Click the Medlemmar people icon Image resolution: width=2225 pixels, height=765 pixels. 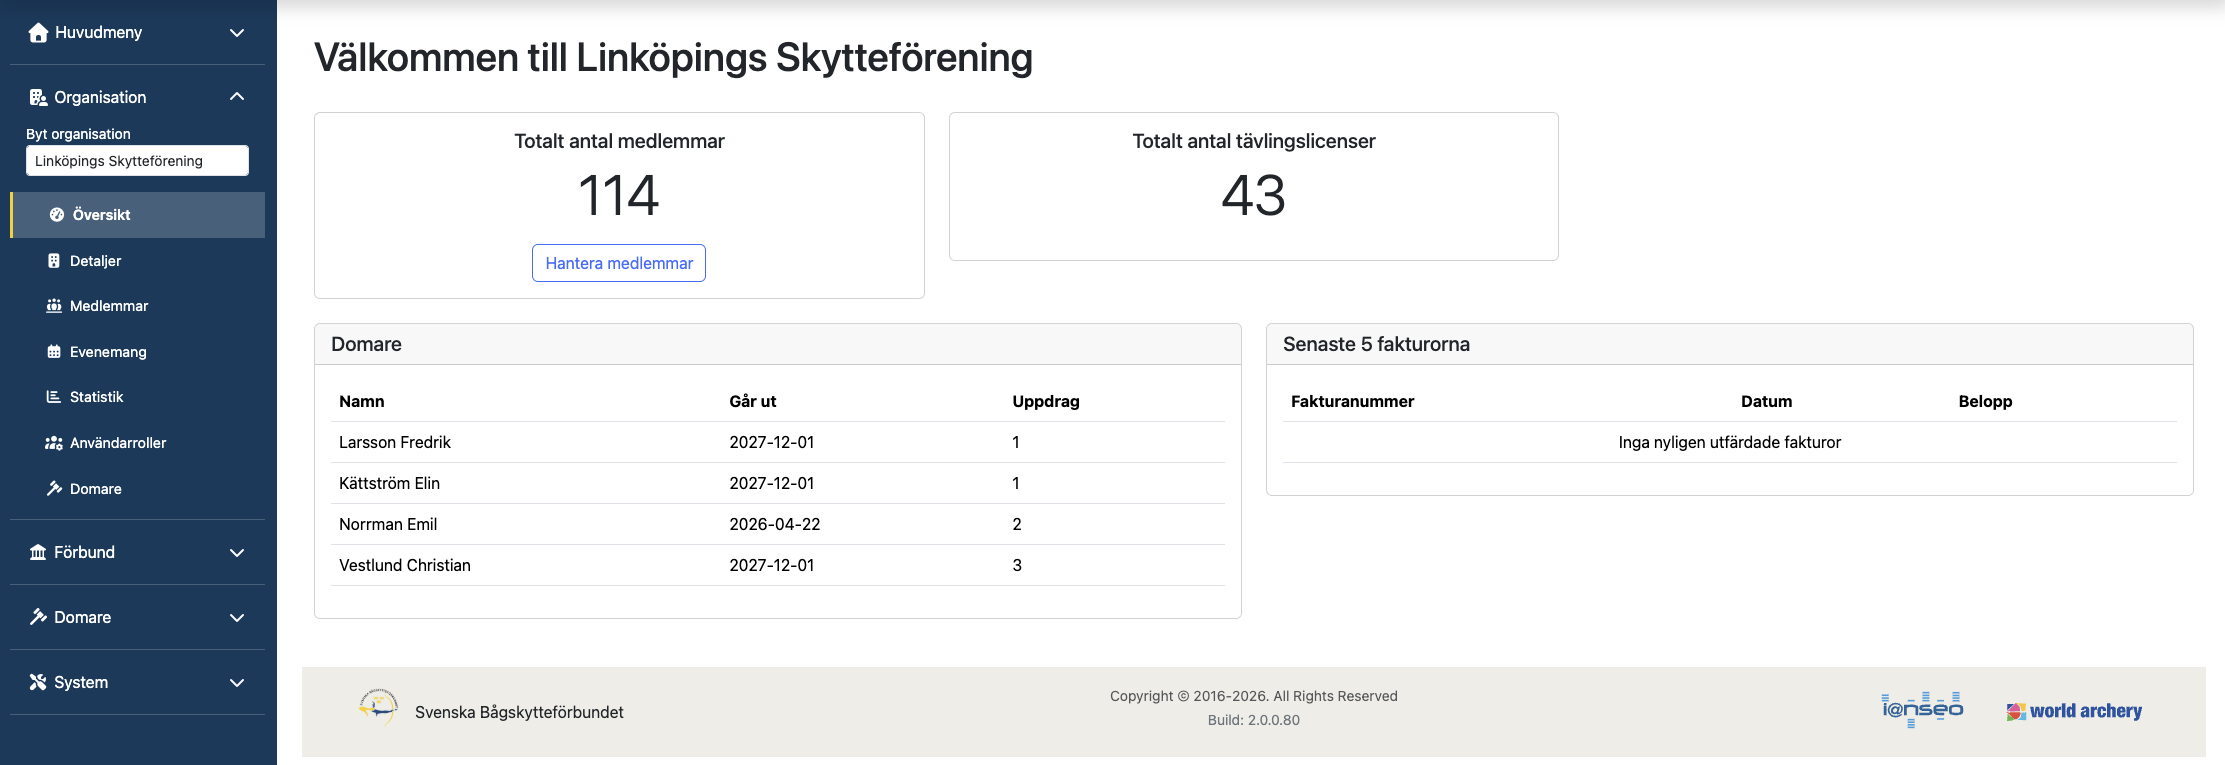[x=54, y=306]
